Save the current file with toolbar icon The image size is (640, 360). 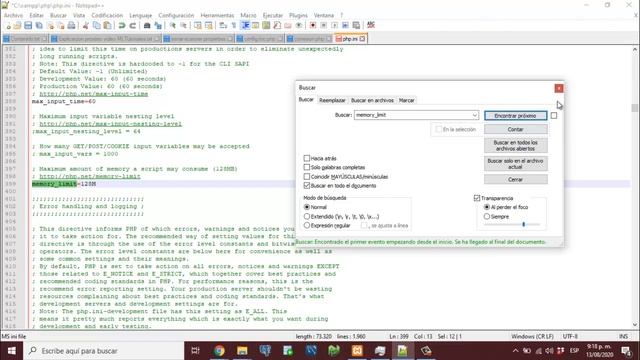click(28, 25)
